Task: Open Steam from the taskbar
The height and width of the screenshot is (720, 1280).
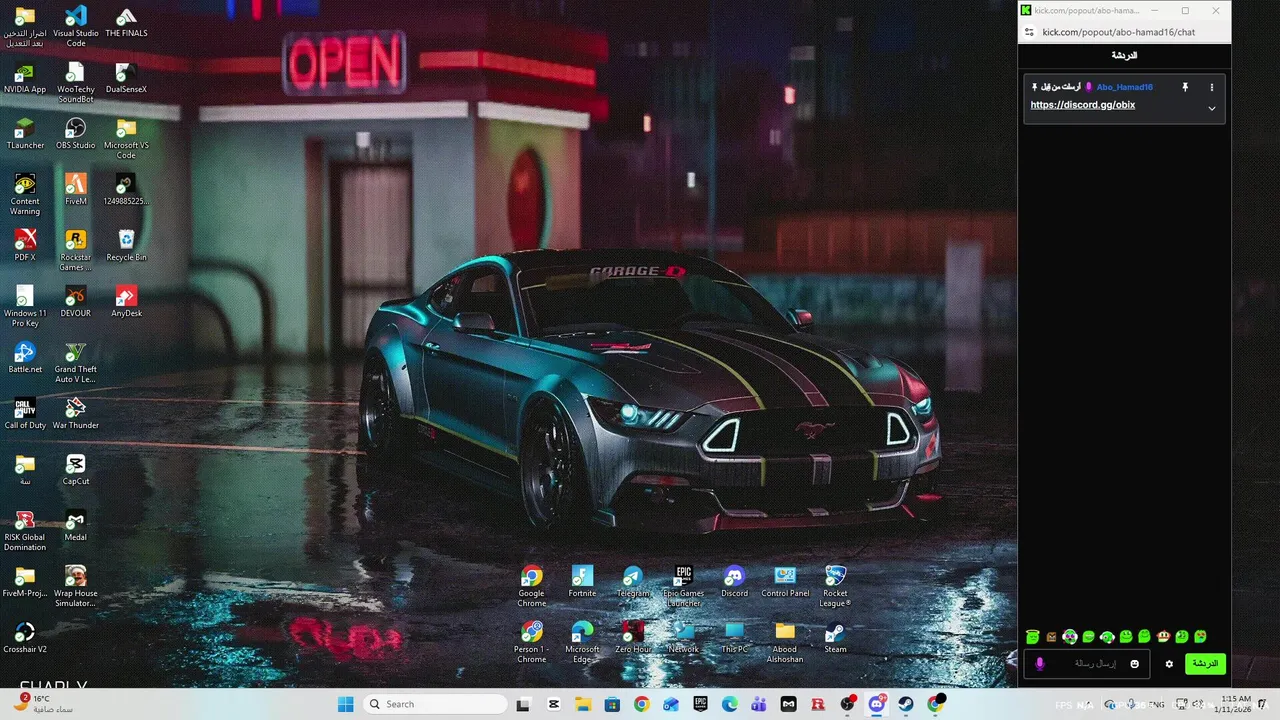Action: 906,704
